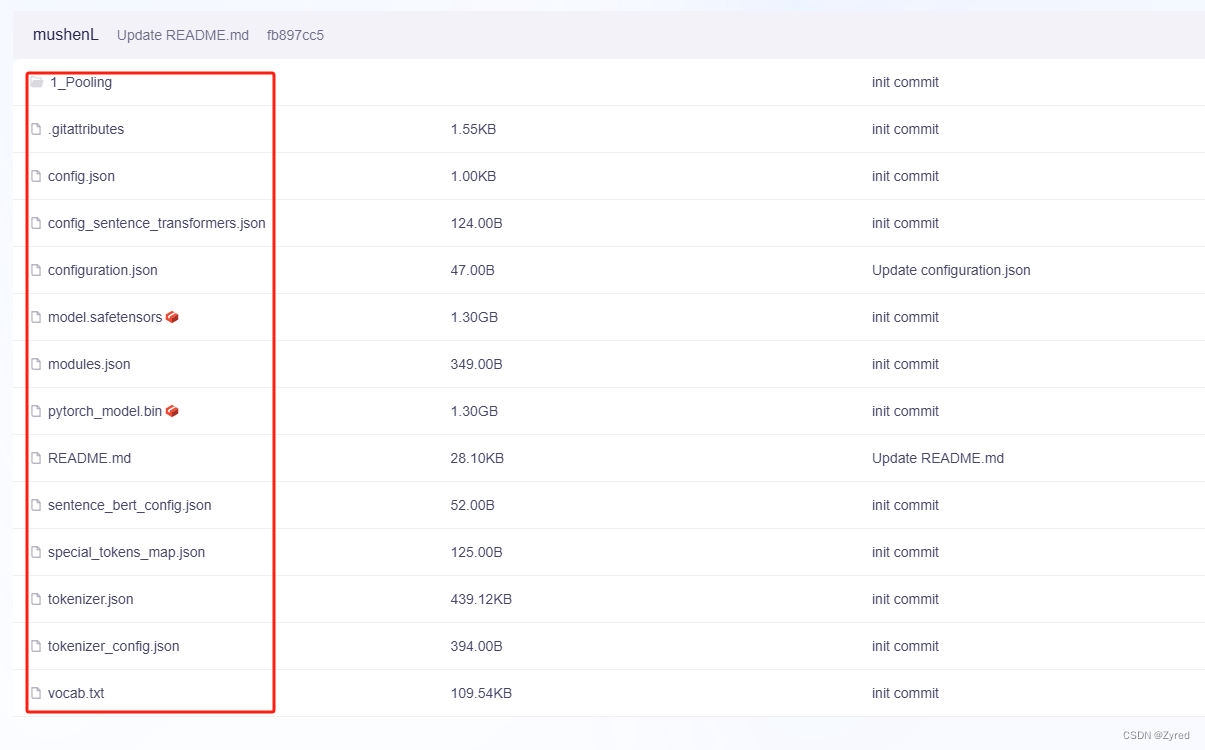Open the pytorch_model.bin file
The image size is (1205, 750).
105,411
